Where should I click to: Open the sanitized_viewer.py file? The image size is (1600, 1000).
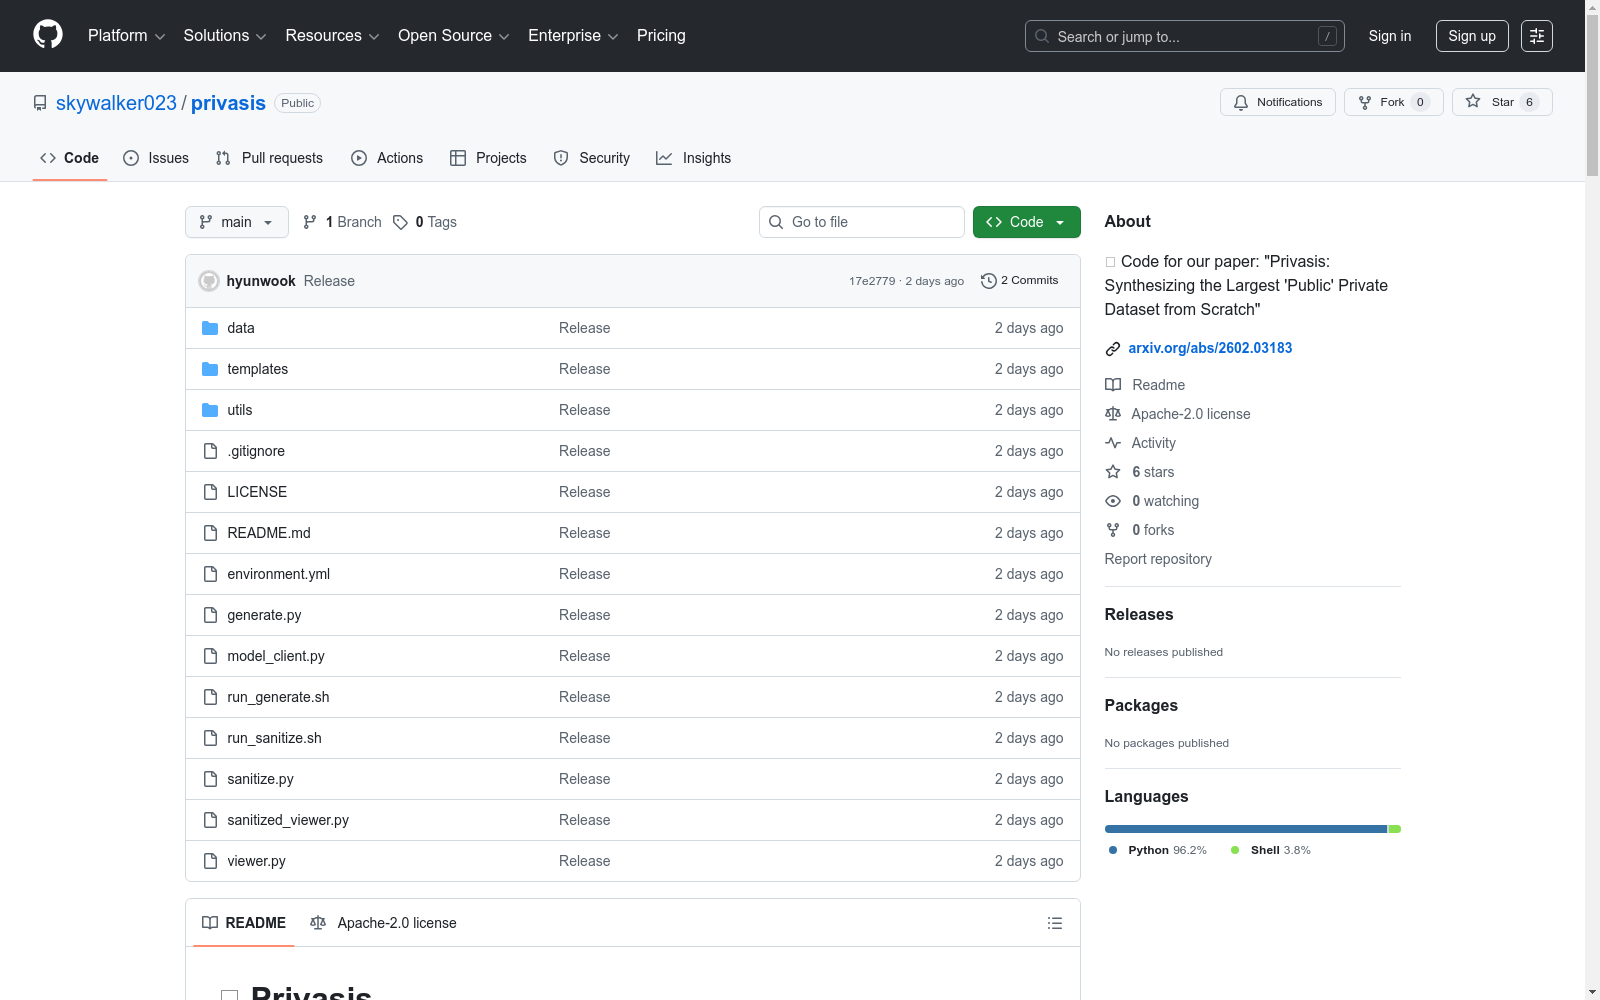pos(288,820)
